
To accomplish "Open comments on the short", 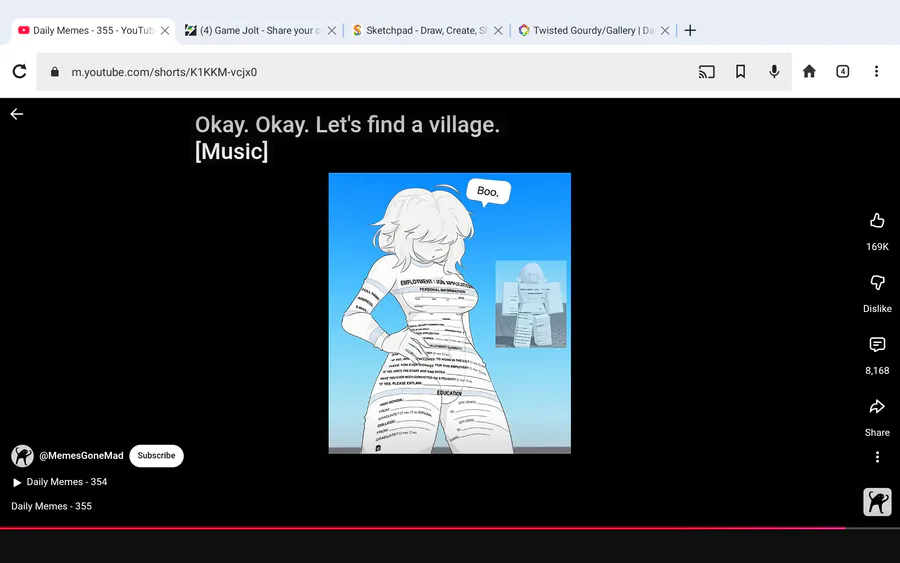I will [877, 344].
